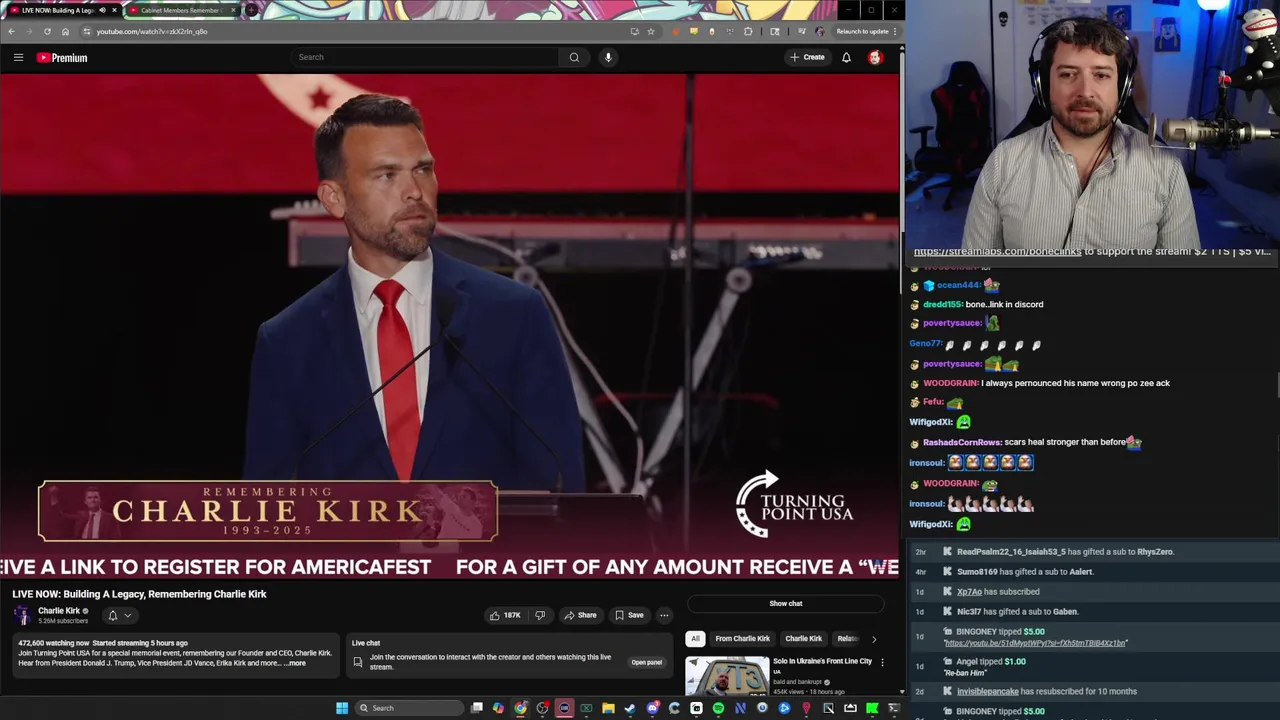This screenshot has width=1280, height=720.
Task: Open the YouTube guide hamburger menu
Action: tap(18, 57)
